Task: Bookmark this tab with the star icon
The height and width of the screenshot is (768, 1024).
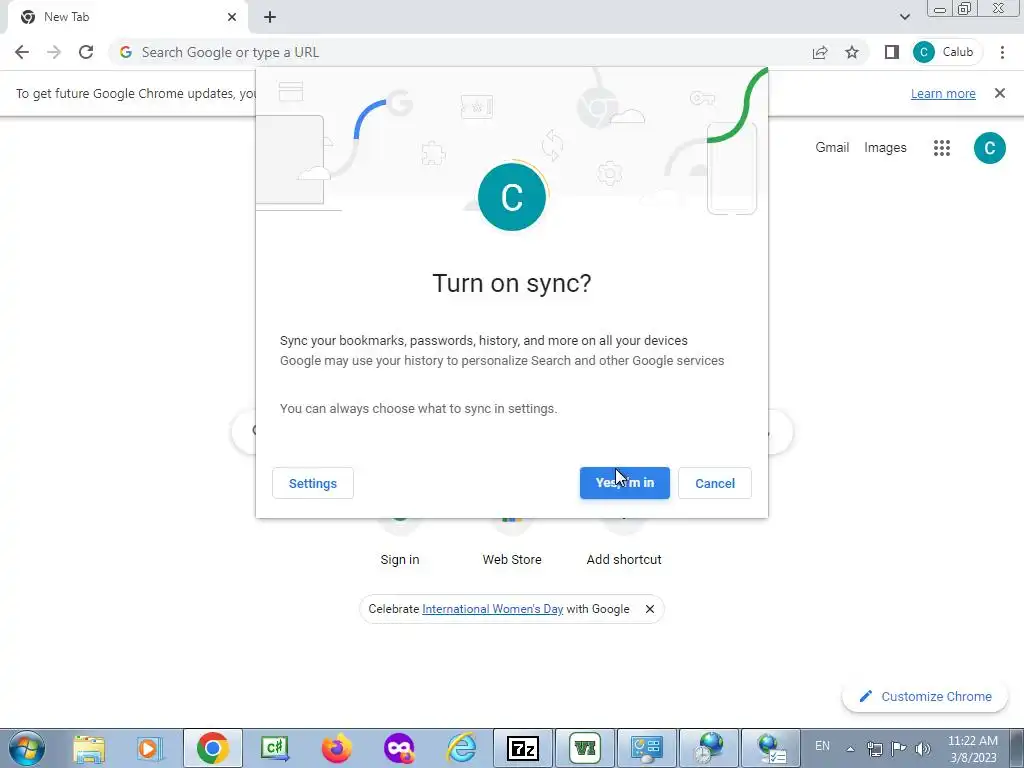Action: pos(852,52)
